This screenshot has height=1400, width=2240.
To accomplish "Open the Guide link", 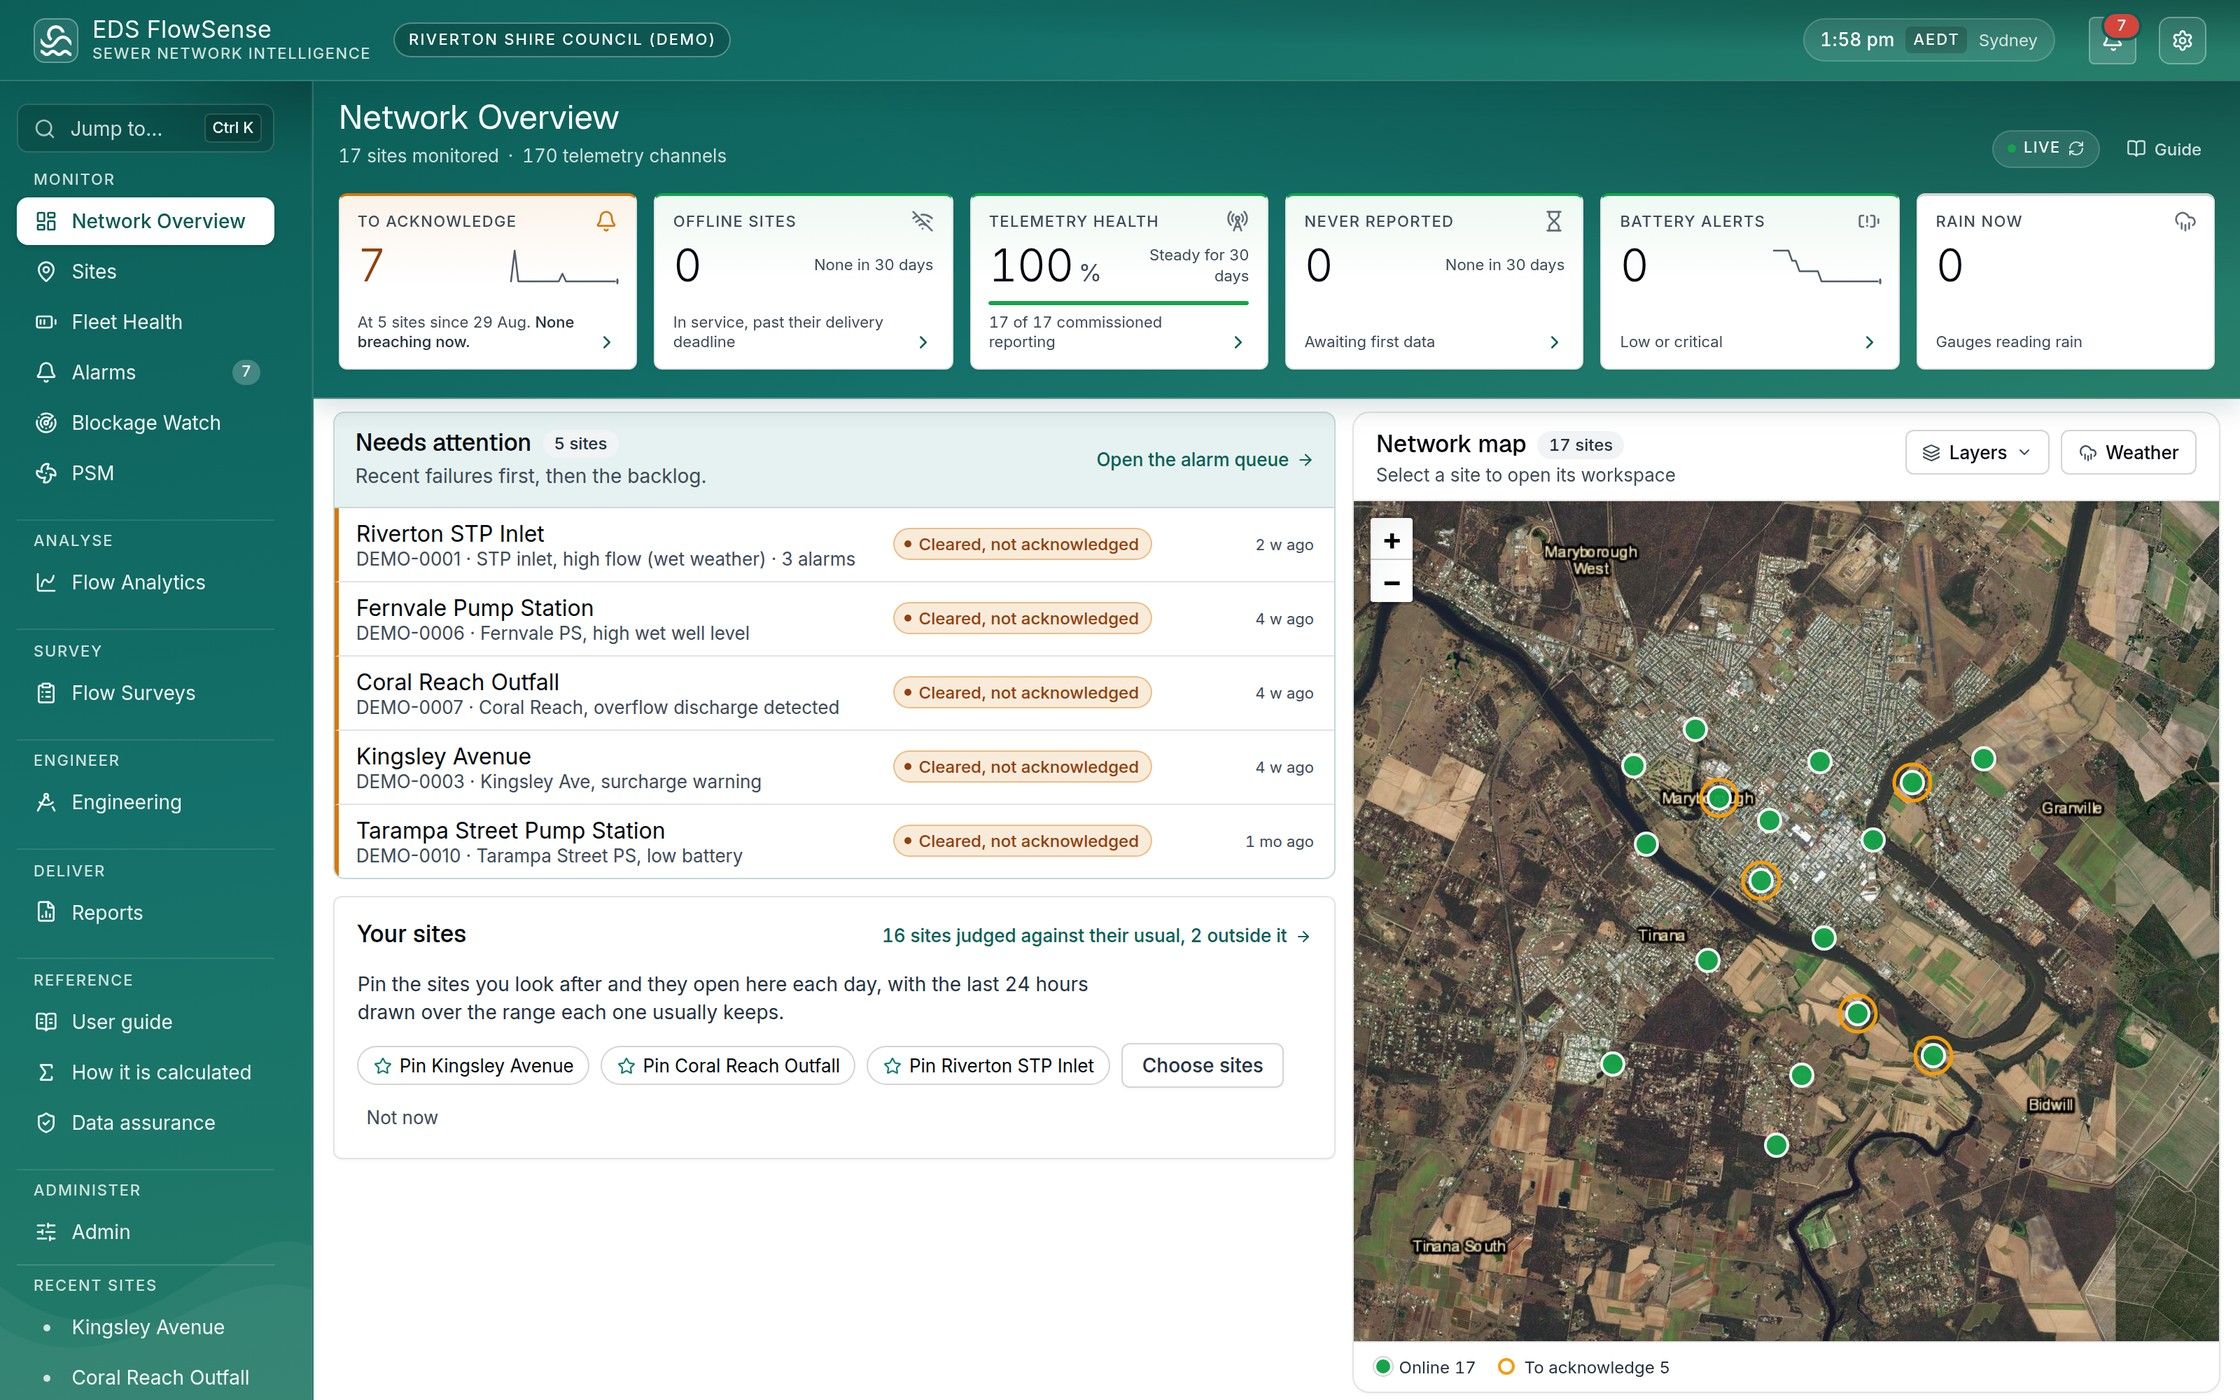I will pos(2164,149).
